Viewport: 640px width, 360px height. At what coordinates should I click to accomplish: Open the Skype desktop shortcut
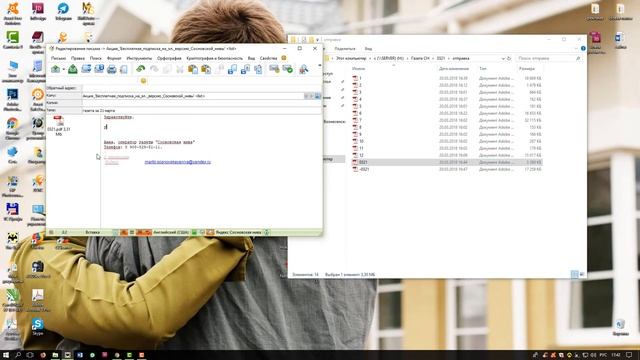(38, 327)
